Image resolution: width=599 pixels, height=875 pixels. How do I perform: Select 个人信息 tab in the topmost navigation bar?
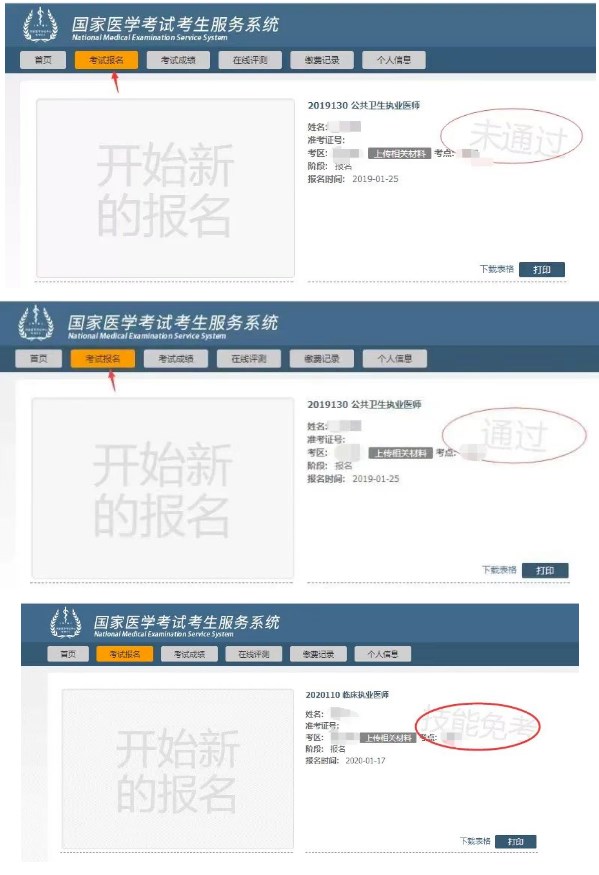(x=394, y=60)
